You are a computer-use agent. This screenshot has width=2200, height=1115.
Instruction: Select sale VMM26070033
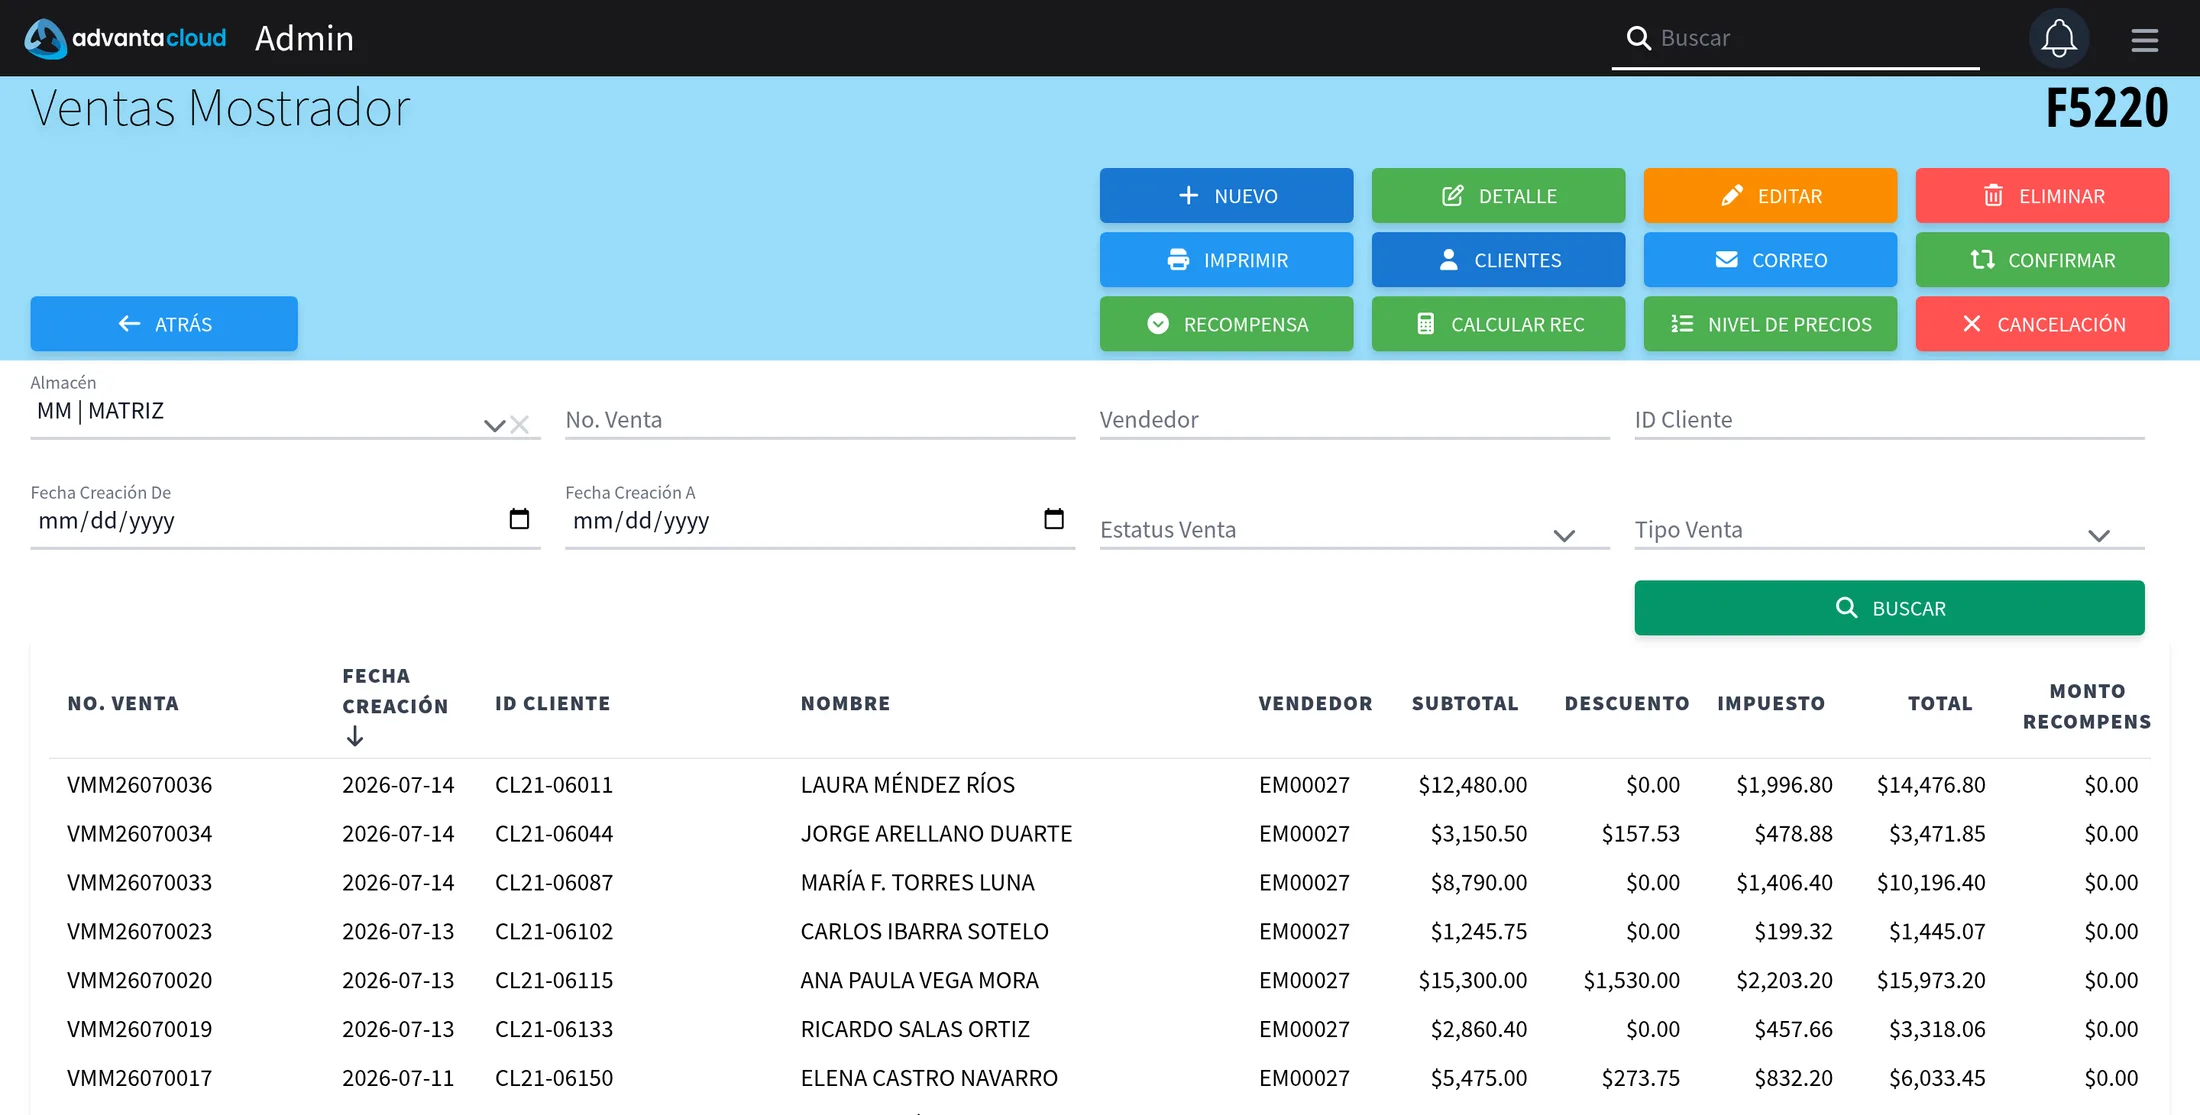click(140, 883)
